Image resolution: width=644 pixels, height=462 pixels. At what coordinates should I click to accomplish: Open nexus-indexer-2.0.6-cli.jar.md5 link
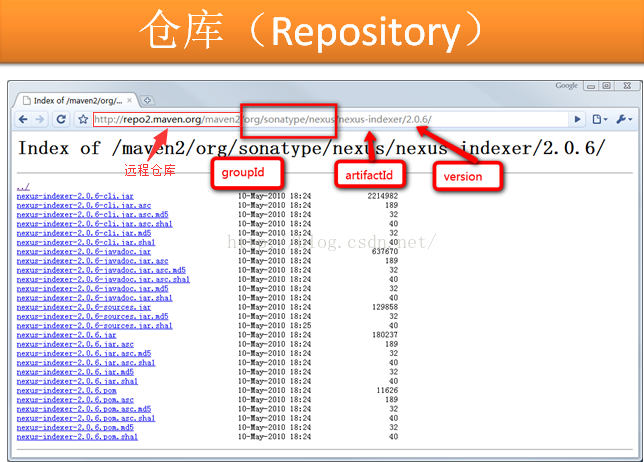84,233
